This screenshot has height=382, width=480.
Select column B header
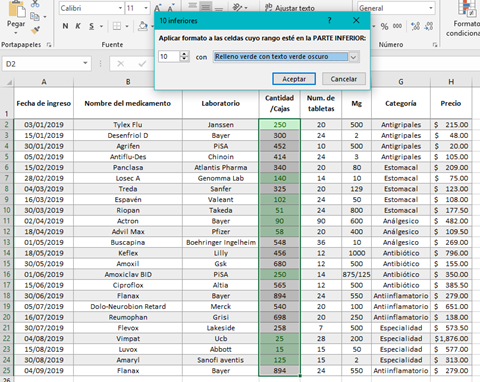click(x=128, y=82)
